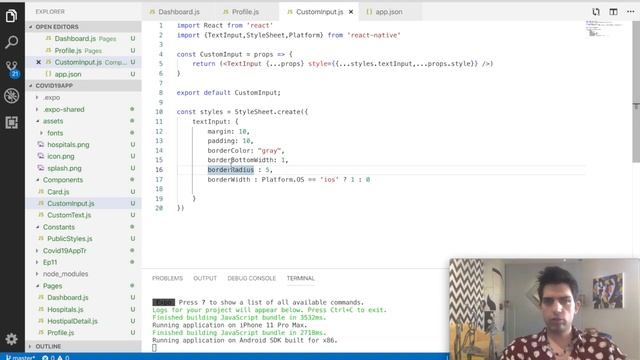Click the editor vertical scrollbar
This screenshot has width=640, height=360.
[636, 92]
